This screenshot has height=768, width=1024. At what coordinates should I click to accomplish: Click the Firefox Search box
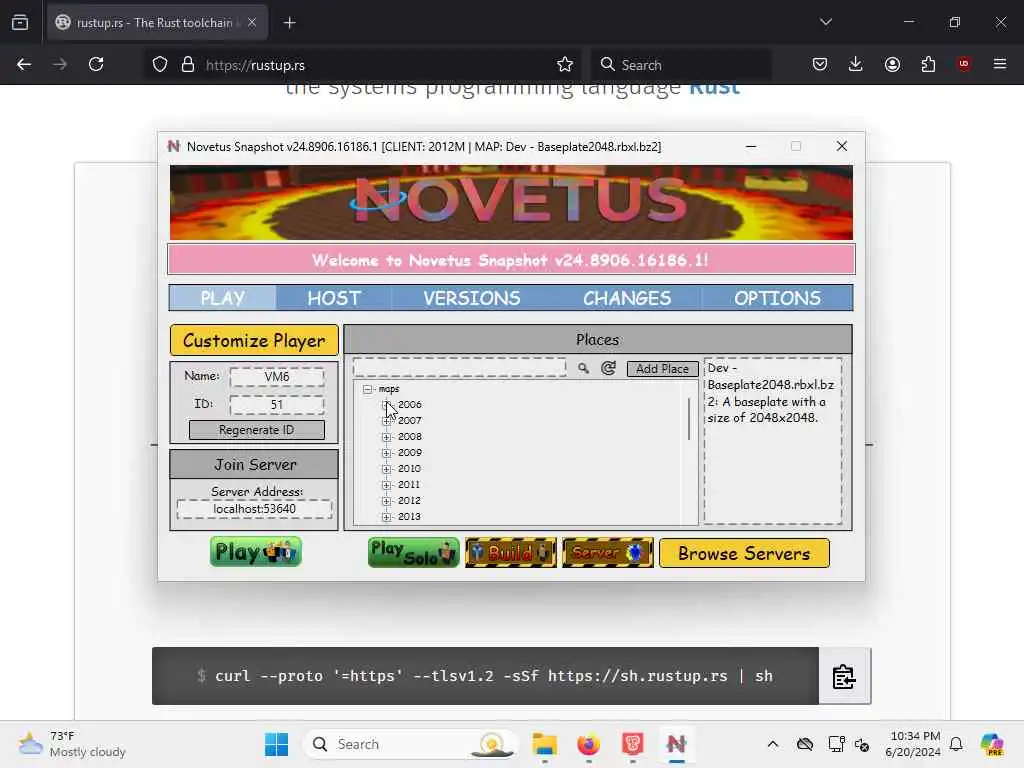681,65
